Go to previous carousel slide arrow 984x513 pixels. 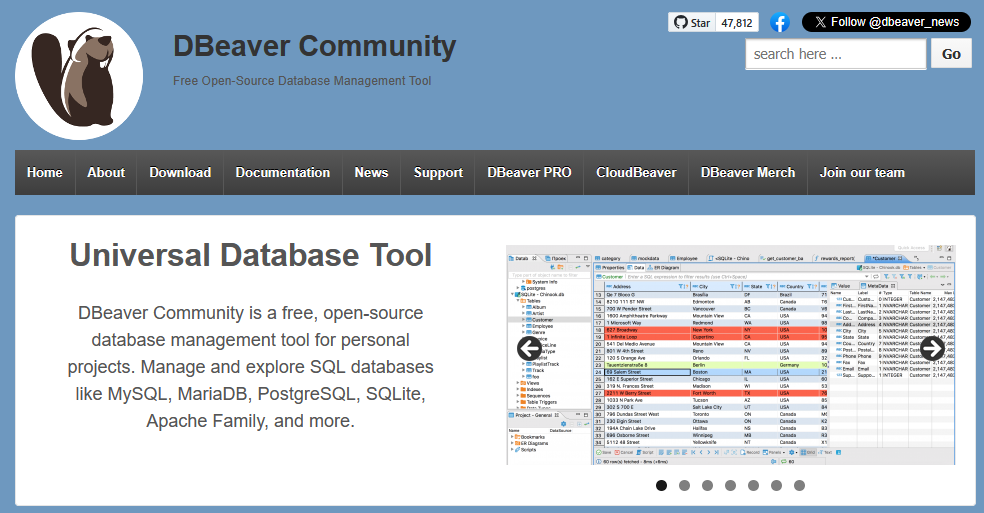[529, 348]
